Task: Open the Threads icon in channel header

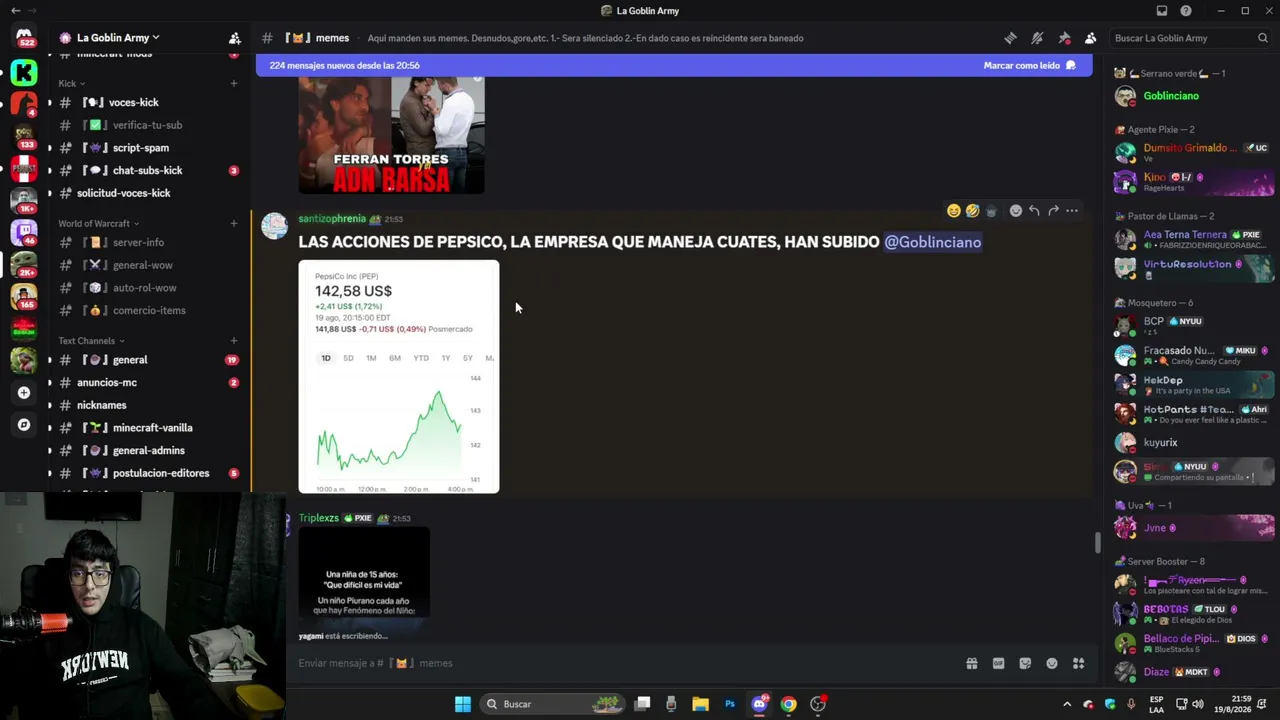Action: coord(1010,38)
